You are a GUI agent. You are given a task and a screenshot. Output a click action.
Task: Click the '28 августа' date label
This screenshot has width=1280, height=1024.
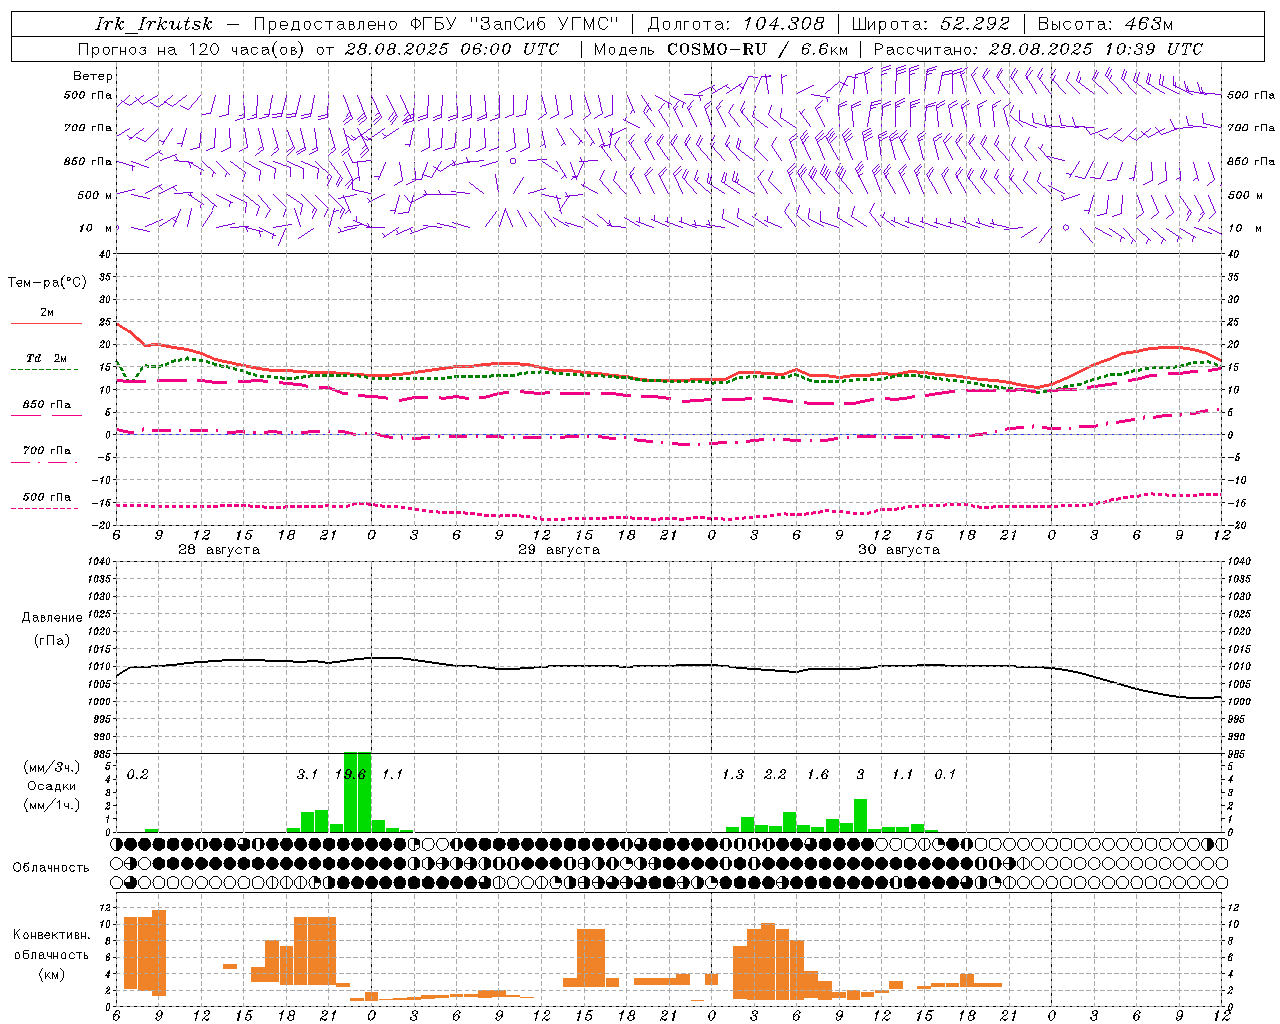point(219,550)
